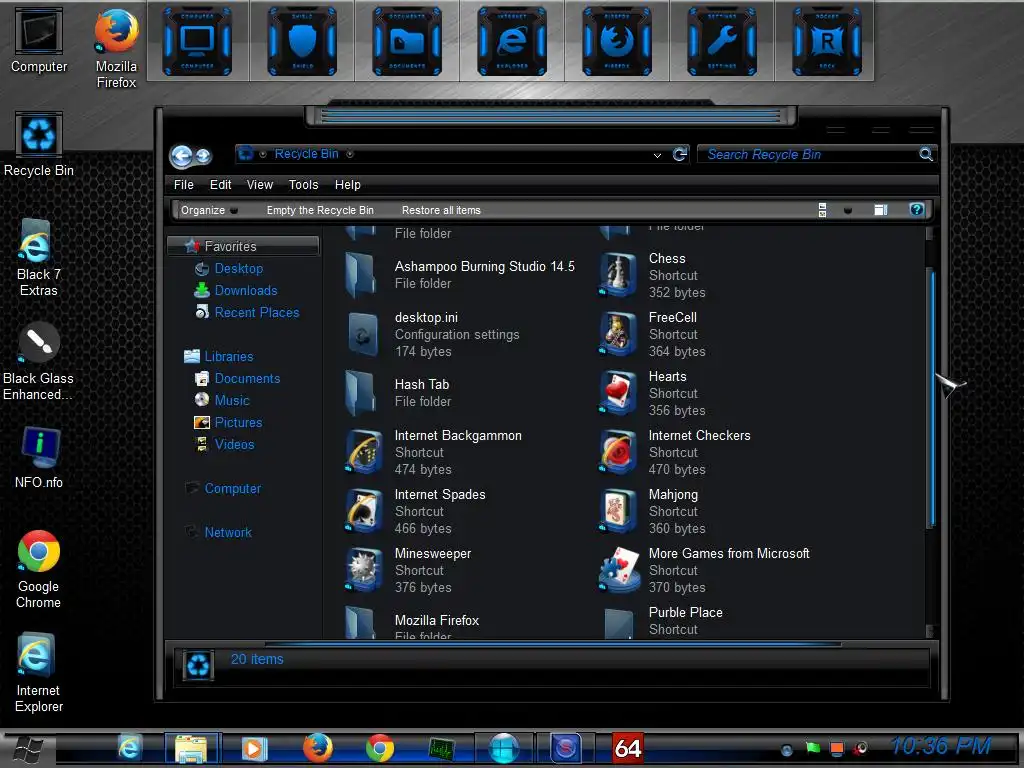The width and height of the screenshot is (1024, 768).
Task: Click the file list vertical scrollbar
Action: [x=932, y=400]
